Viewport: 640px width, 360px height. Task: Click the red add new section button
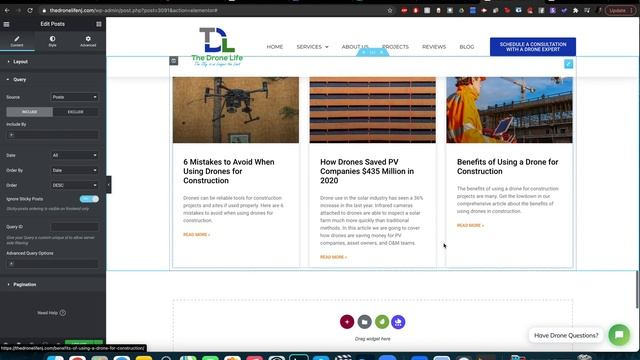tap(347, 322)
